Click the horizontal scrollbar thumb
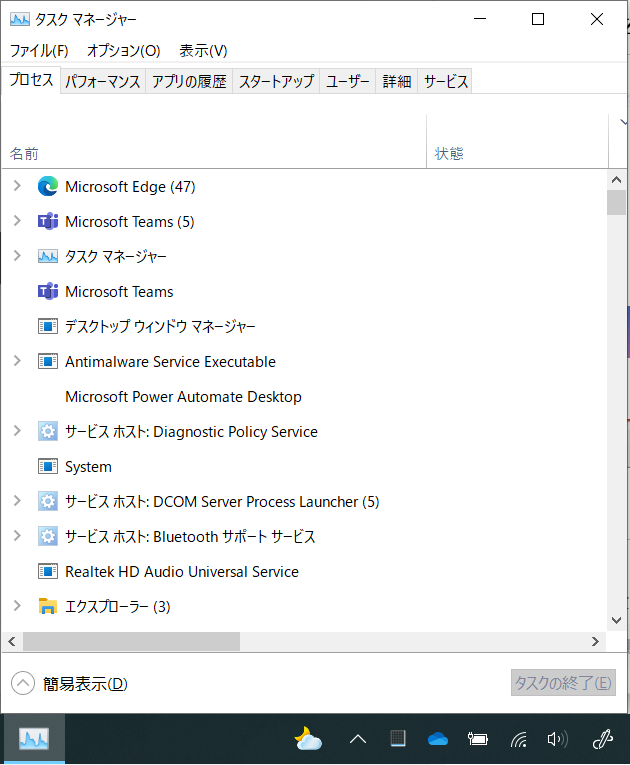630x765 pixels. pos(131,642)
